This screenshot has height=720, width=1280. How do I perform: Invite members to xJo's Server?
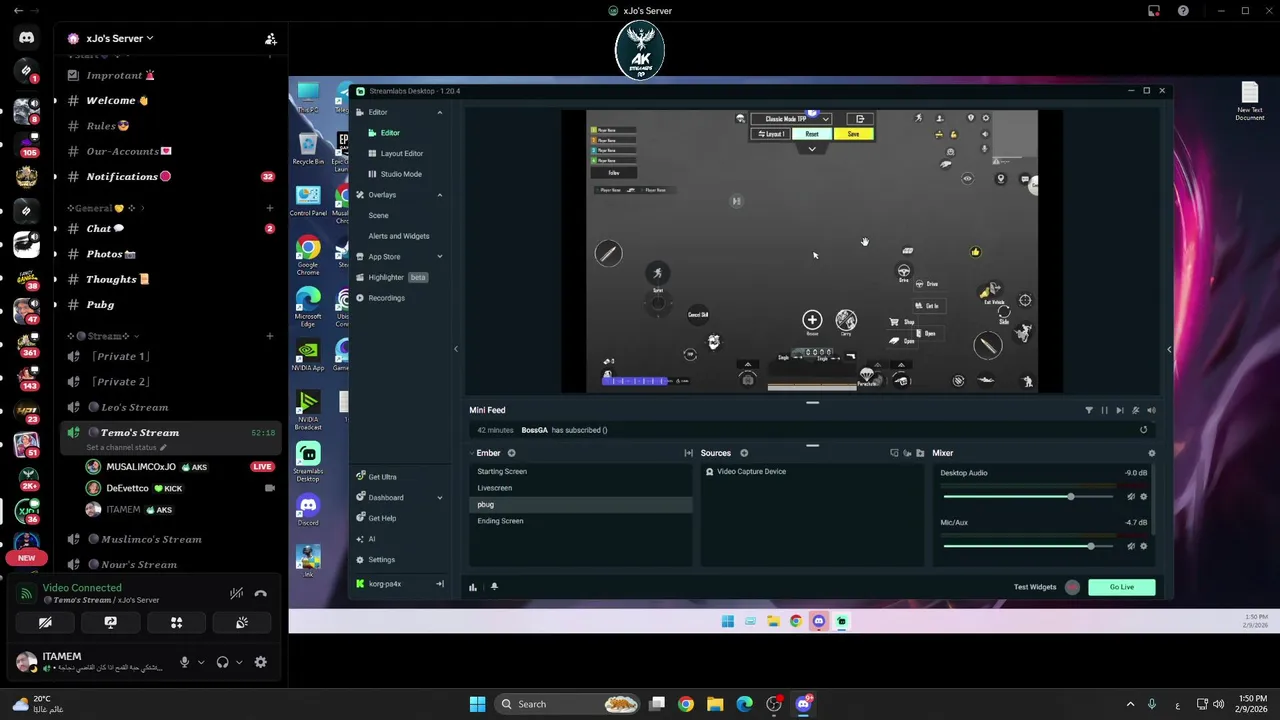coord(270,39)
